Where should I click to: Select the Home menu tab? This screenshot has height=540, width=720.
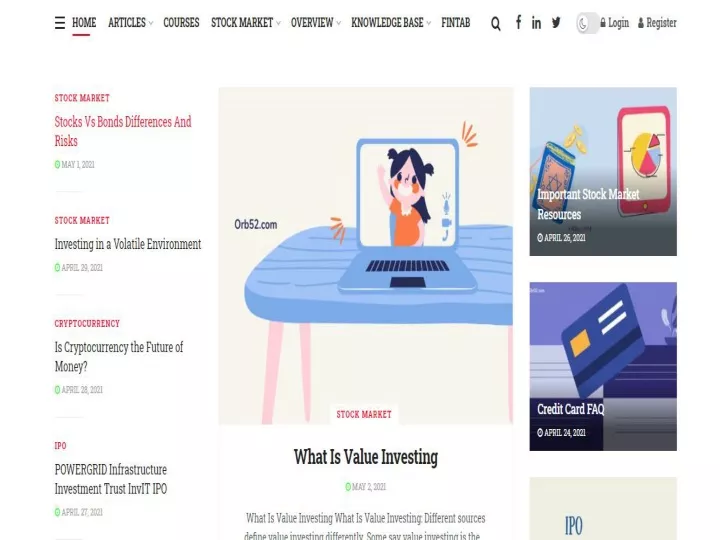[x=84, y=22]
